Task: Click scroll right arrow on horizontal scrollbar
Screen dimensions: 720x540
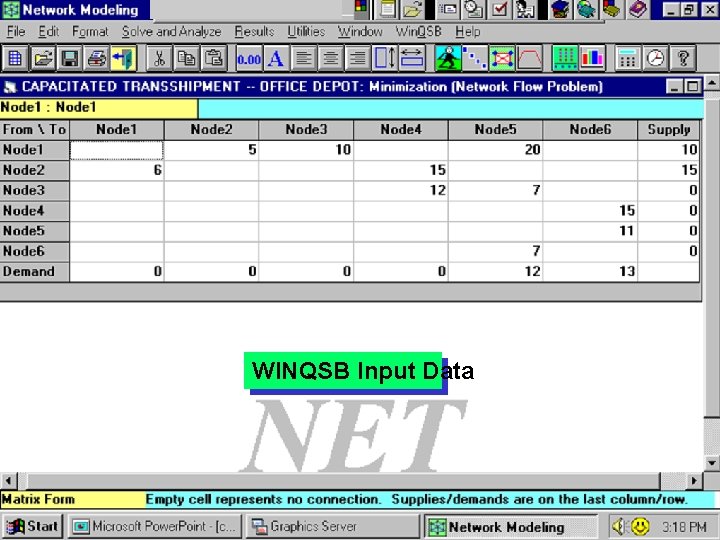Action: point(694,481)
